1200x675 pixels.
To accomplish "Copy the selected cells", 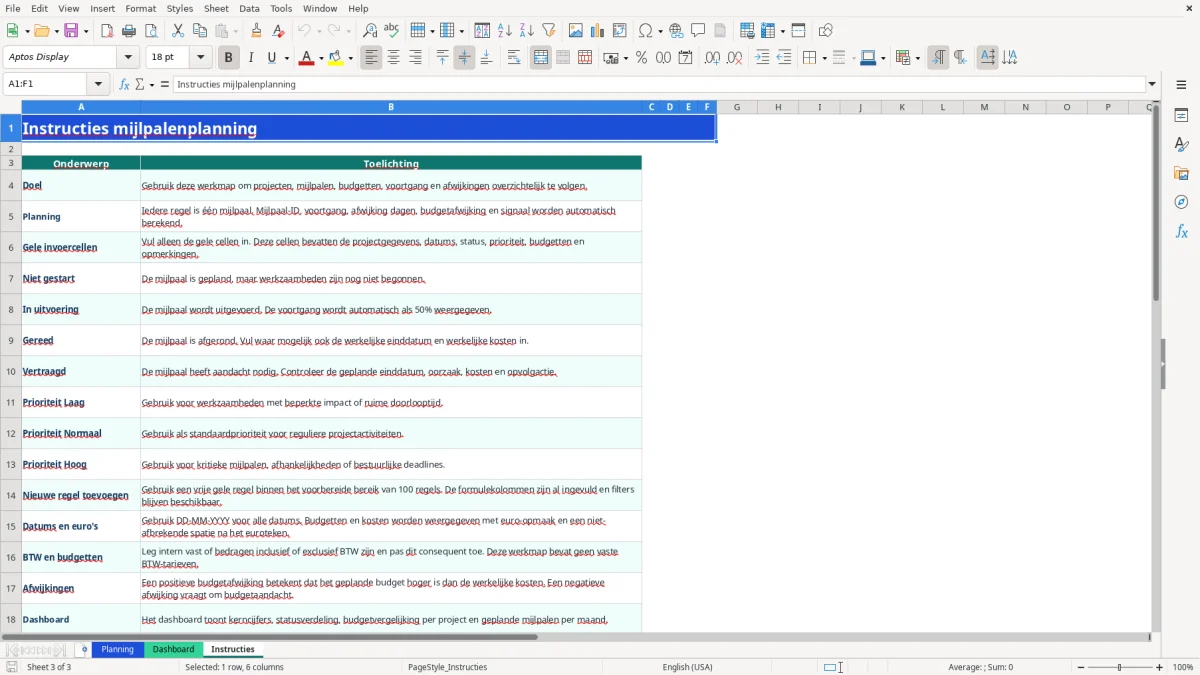I will (x=200, y=31).
